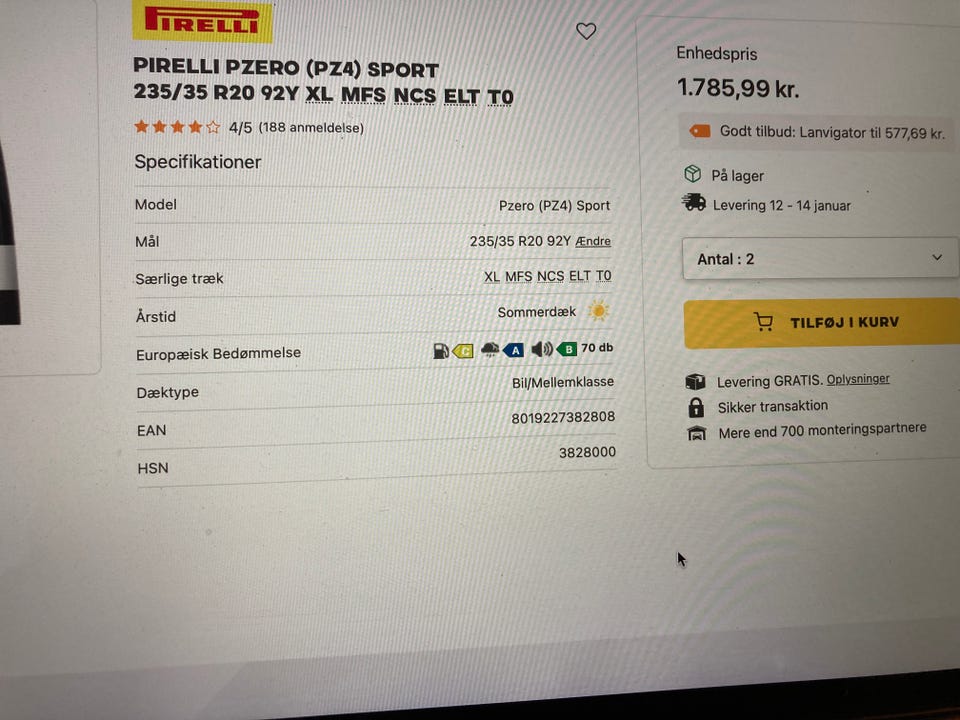Click the XL tag under Særlige træk

[x=492, y=277]
